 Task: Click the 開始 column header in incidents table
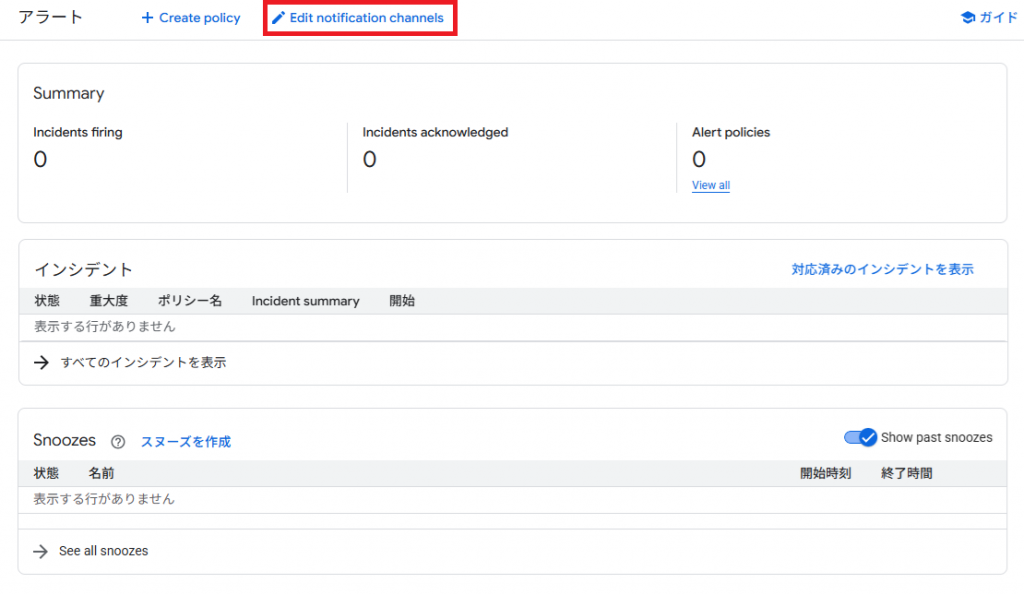pos(402,301)
